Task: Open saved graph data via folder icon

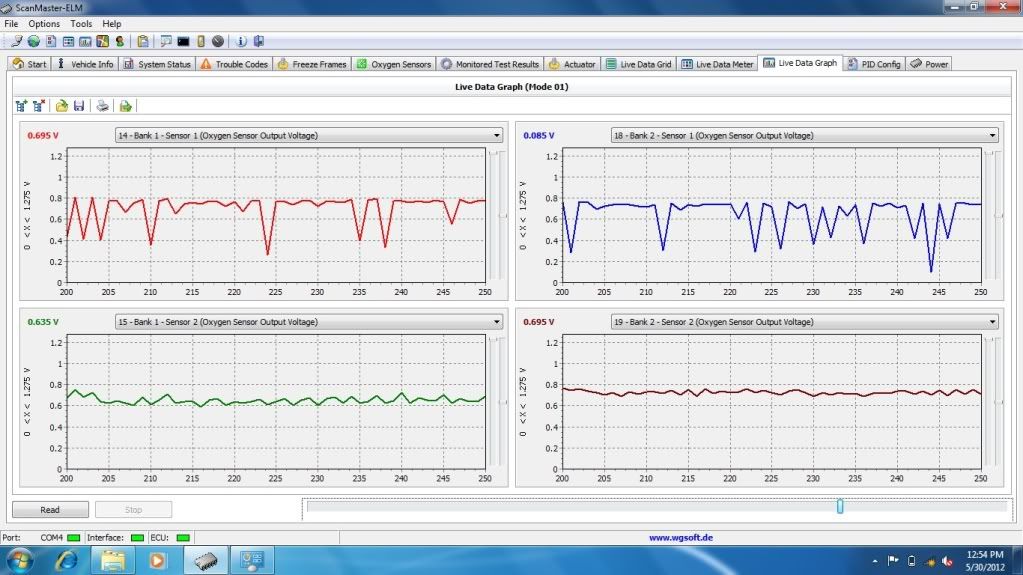Action: [62, 106]
